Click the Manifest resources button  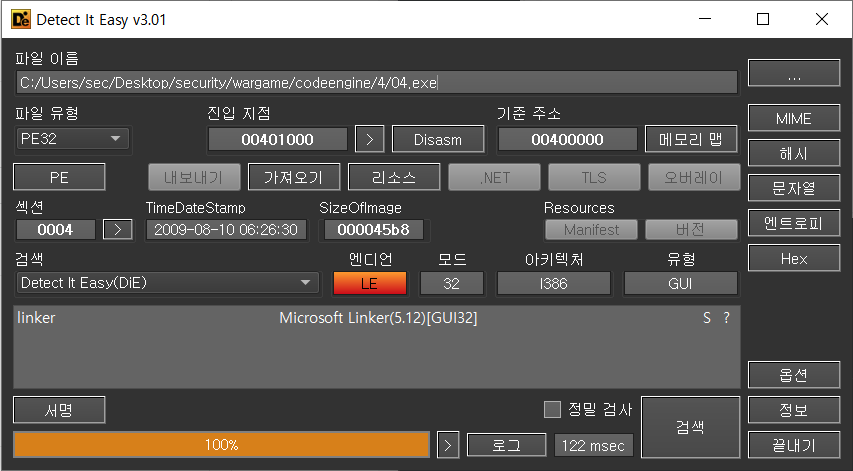click(x=591, y=230)
